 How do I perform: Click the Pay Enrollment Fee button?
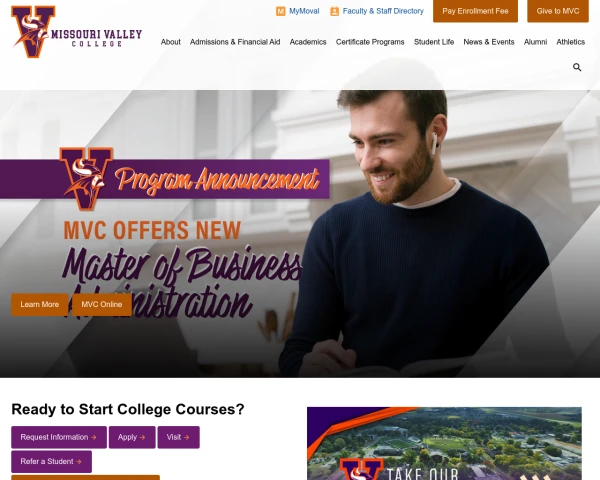[x=475, y=11]
